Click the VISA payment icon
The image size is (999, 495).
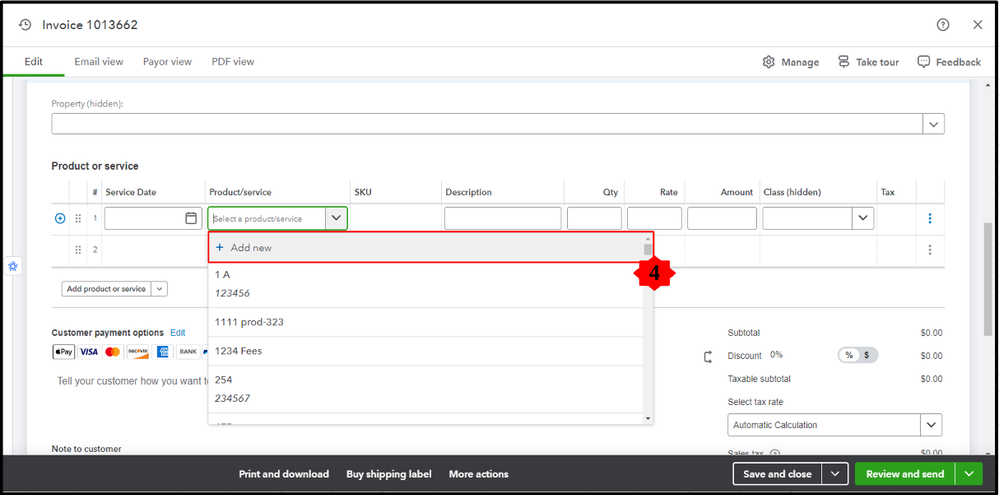coord(89,352)
